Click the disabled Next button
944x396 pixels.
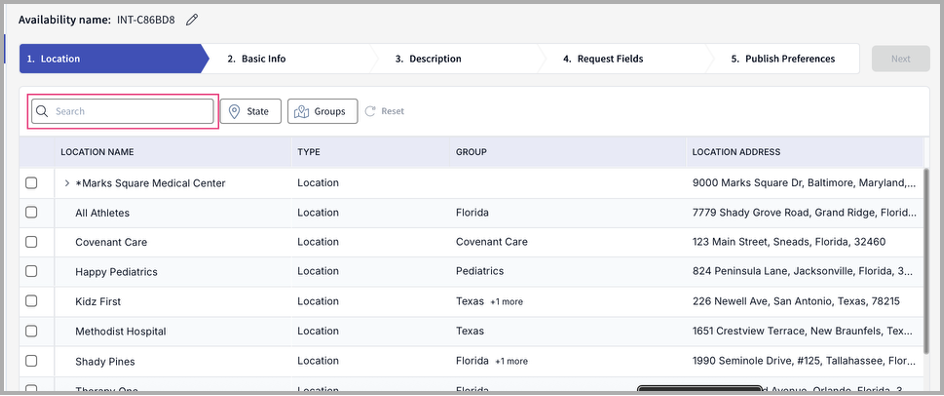[901, 58]
